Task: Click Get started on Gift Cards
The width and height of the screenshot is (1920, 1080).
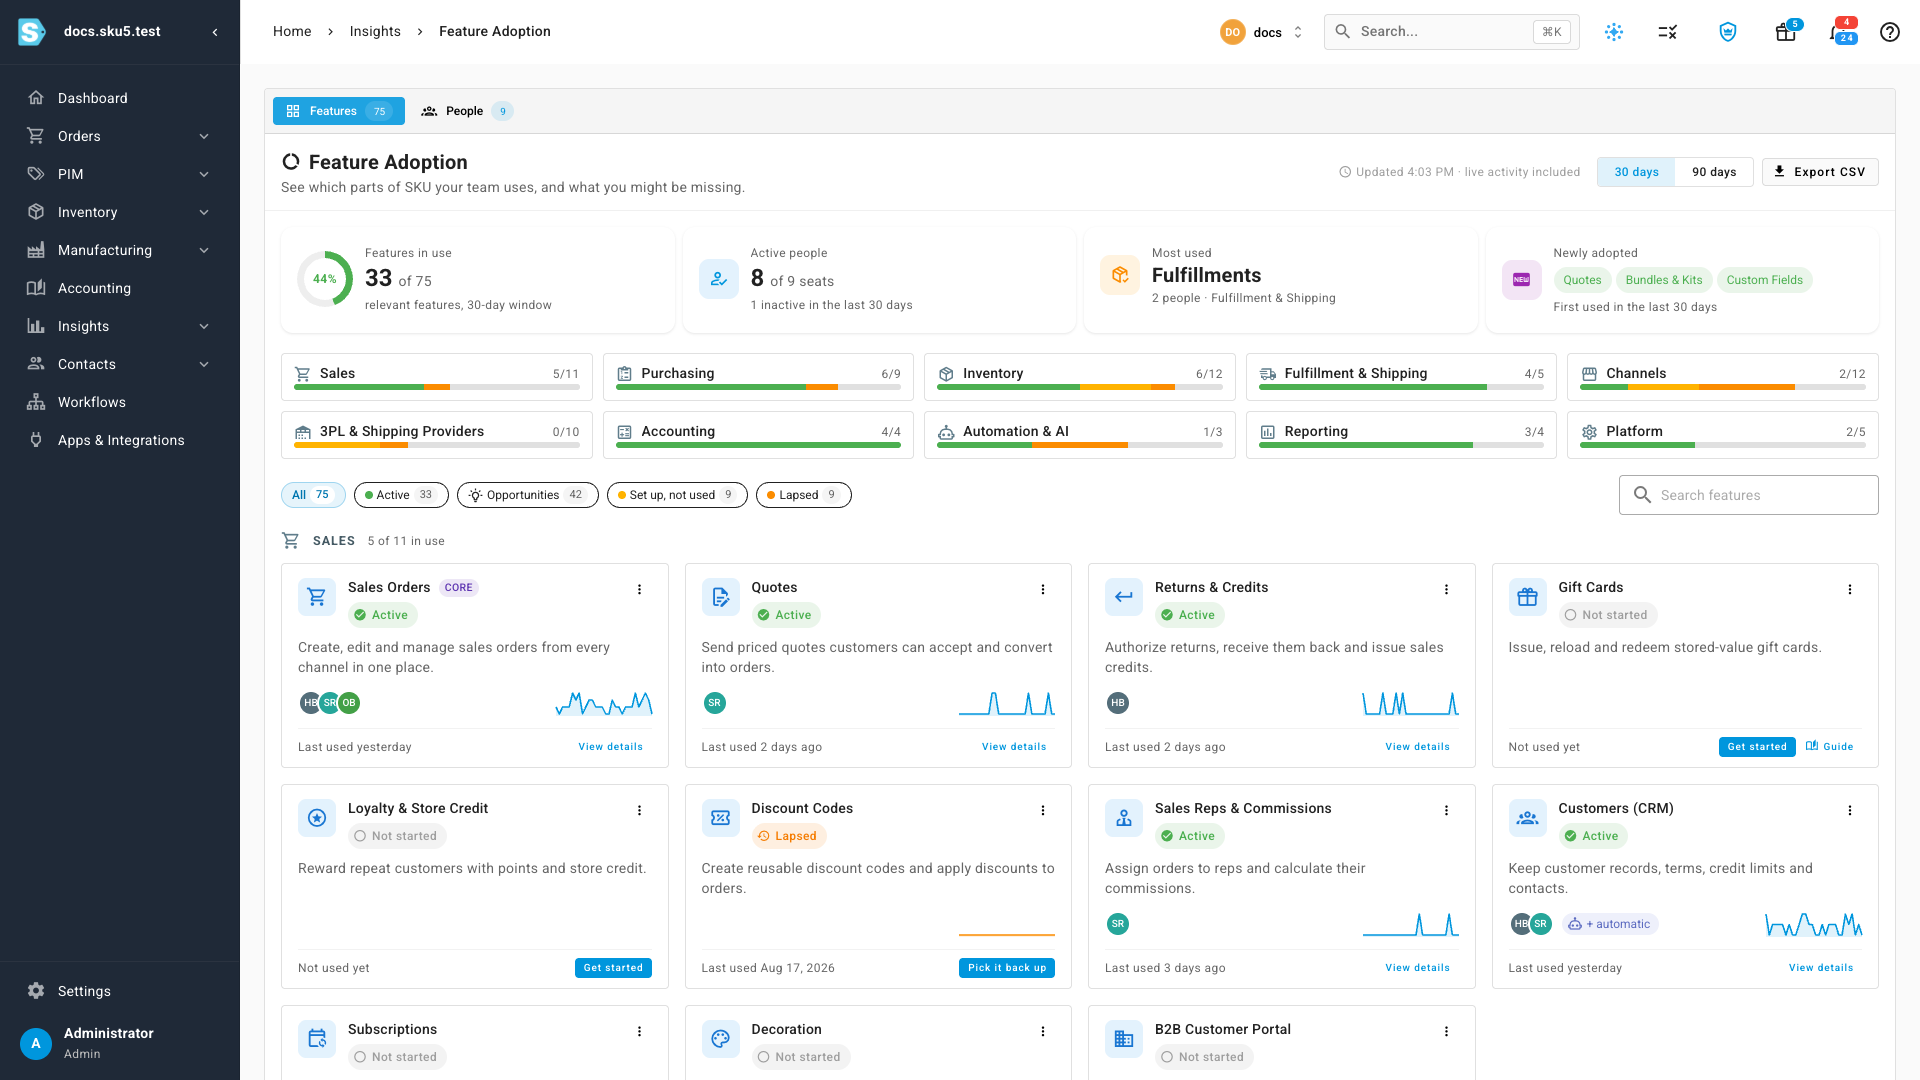Action: point(1757,747)
